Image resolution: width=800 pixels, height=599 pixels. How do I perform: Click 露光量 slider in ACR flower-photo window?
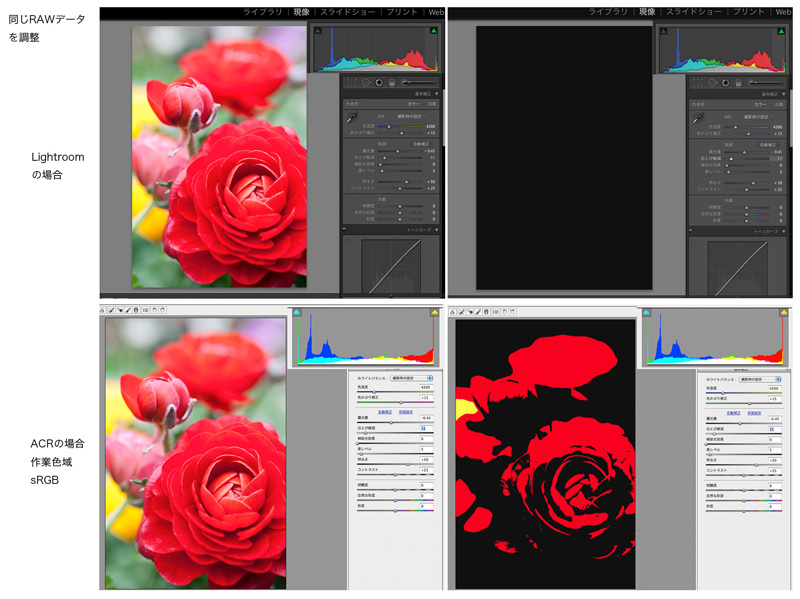pos(395,422)
